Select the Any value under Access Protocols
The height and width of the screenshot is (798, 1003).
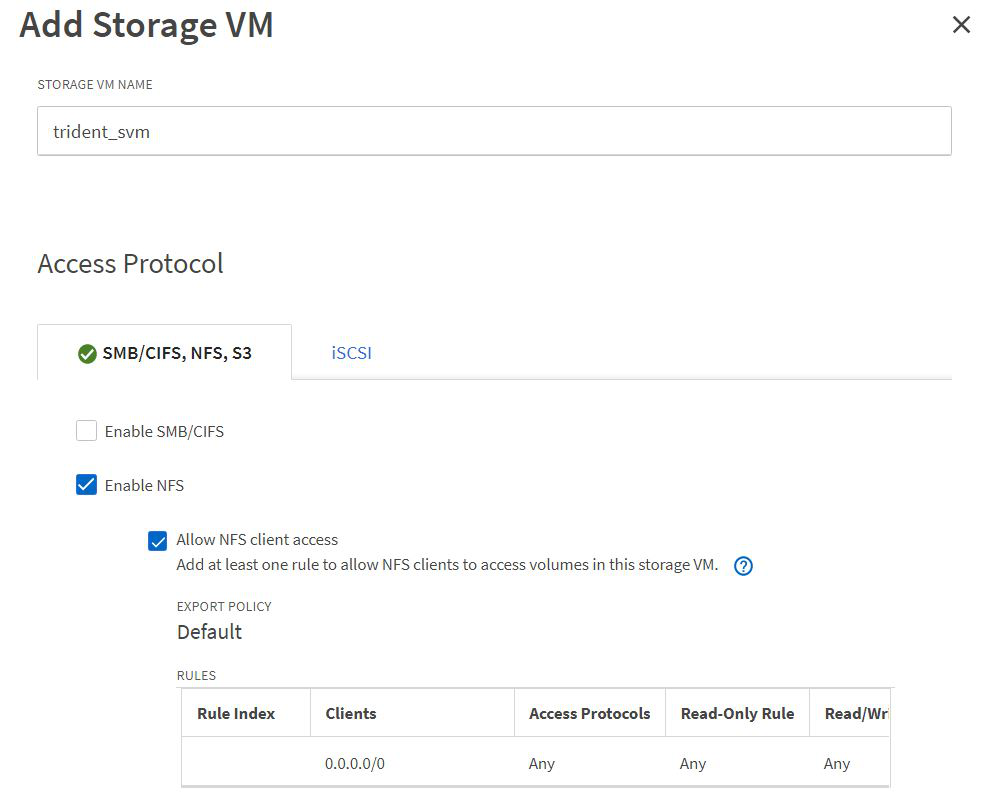coord(542,764)
